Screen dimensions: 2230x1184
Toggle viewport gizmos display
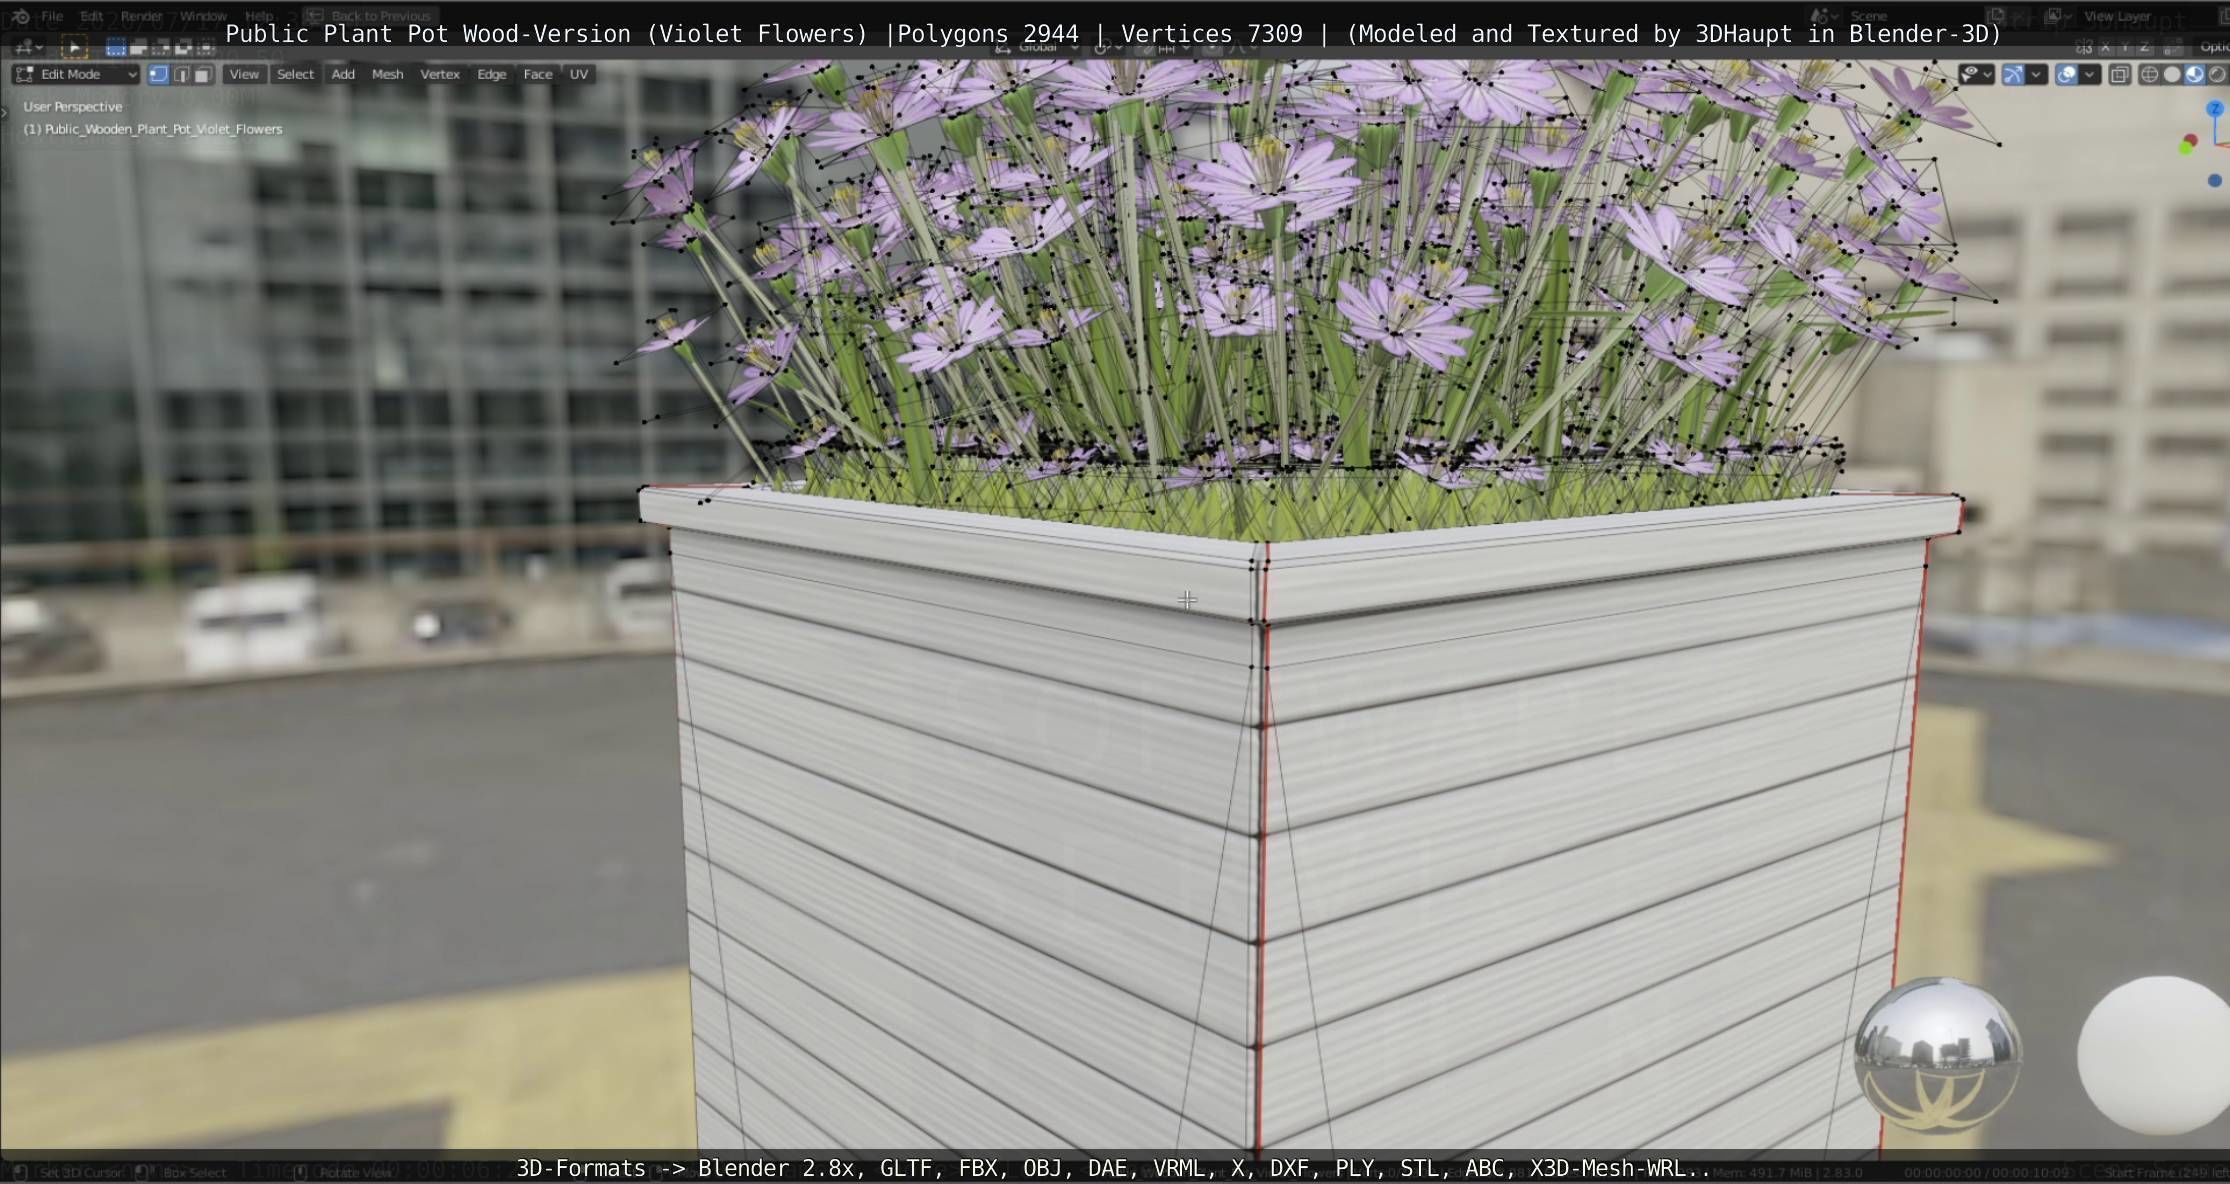[x=2013, y=74]
